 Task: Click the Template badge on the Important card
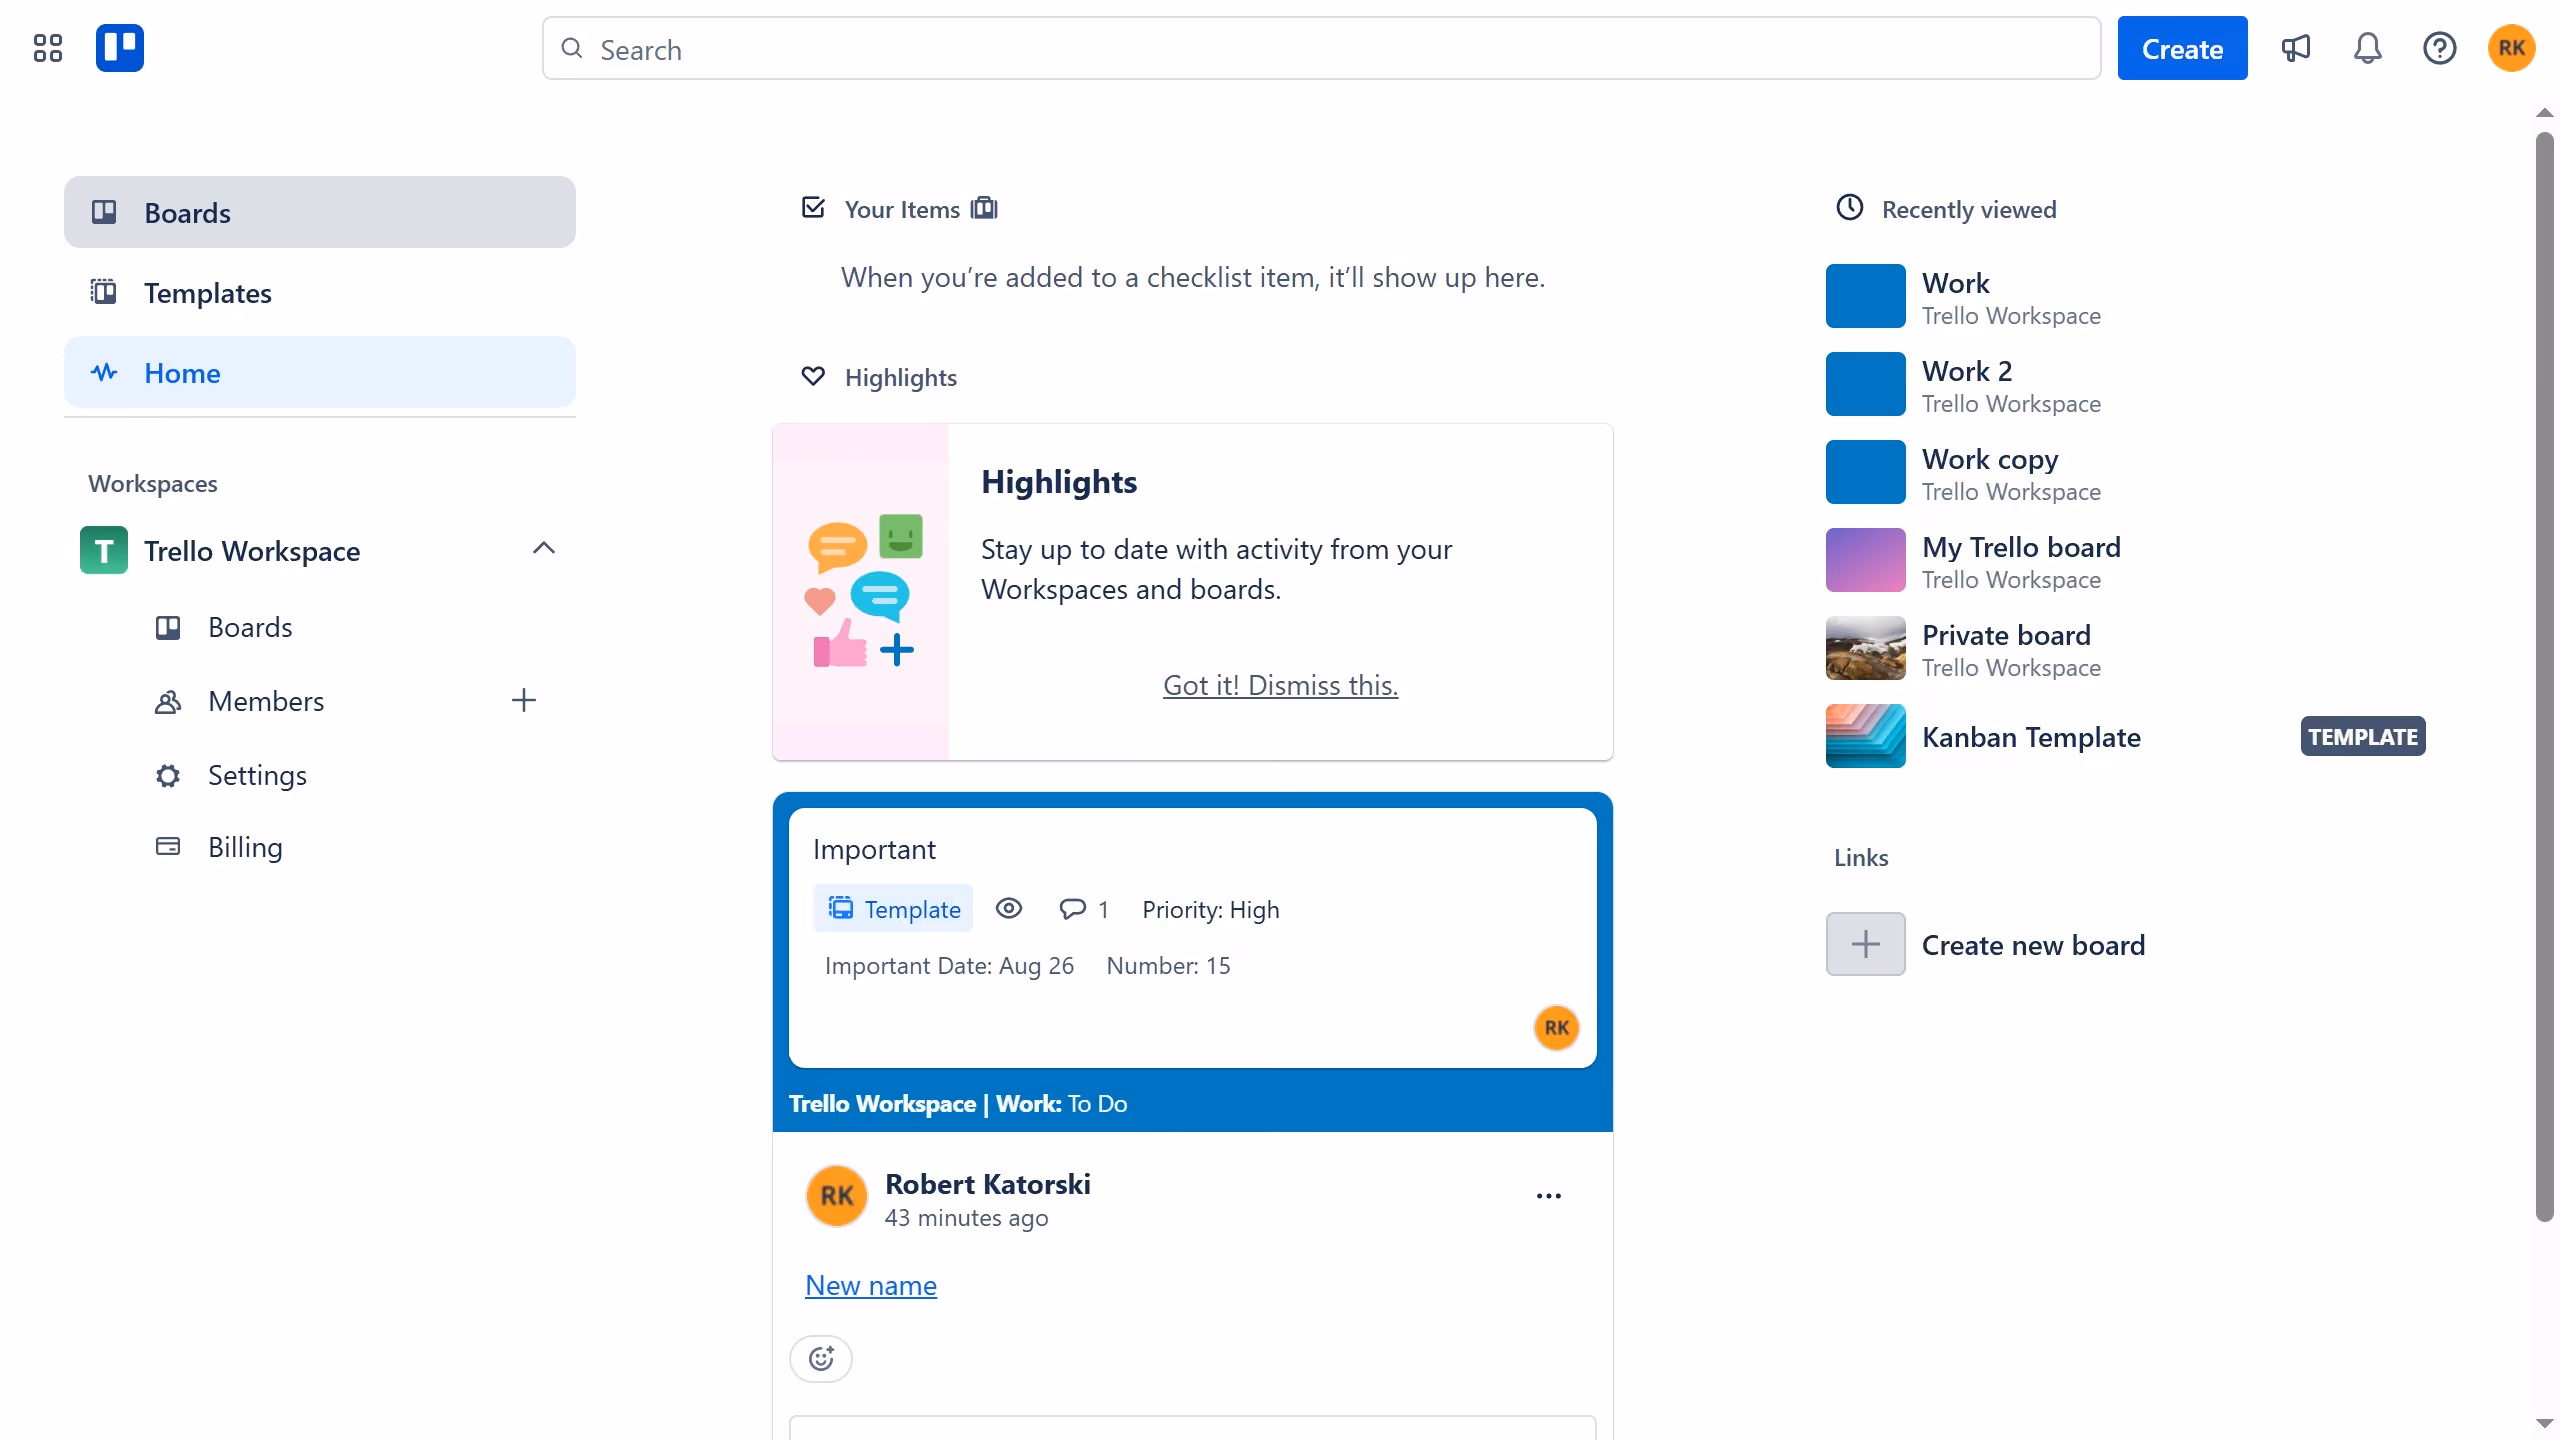893,908
